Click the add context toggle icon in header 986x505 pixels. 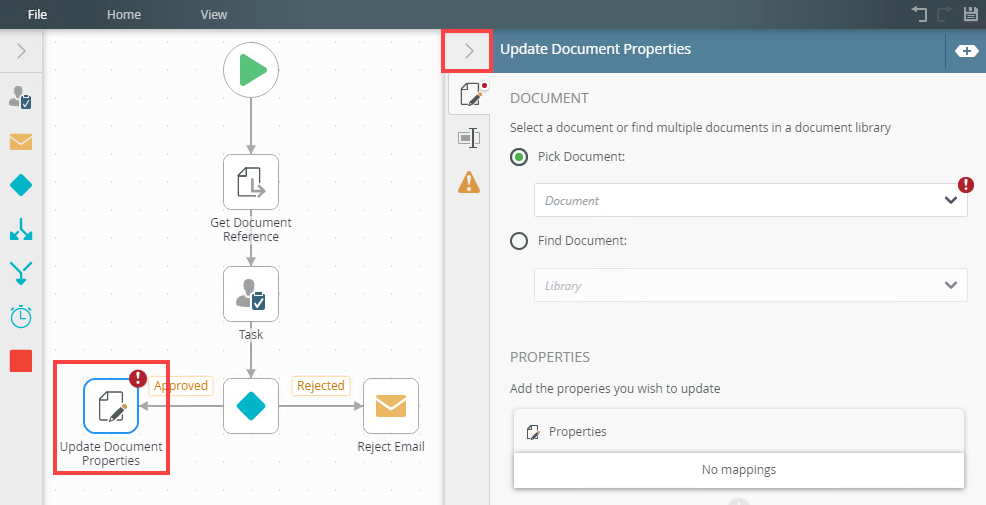coord(966,51)
